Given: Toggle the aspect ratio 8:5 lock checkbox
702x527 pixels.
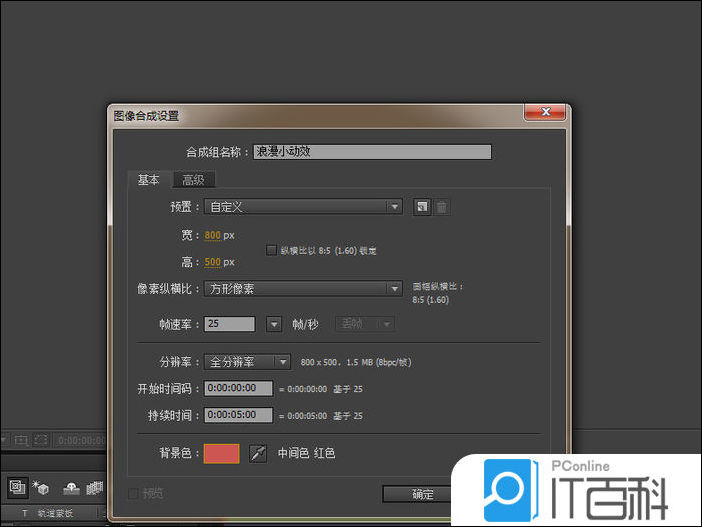Looking at the screenshot, I should [271, 250].
